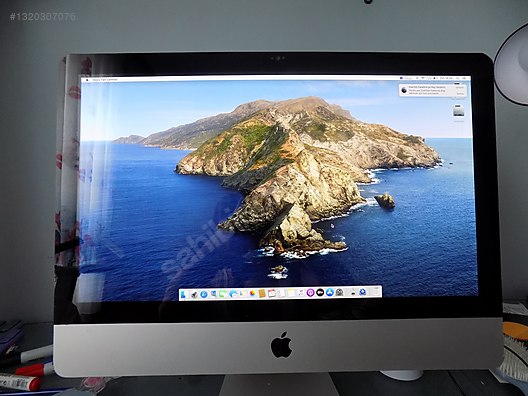The image size is (528, 396).
Task: Open System Preferences gear in dock
Action: point(339,292)
